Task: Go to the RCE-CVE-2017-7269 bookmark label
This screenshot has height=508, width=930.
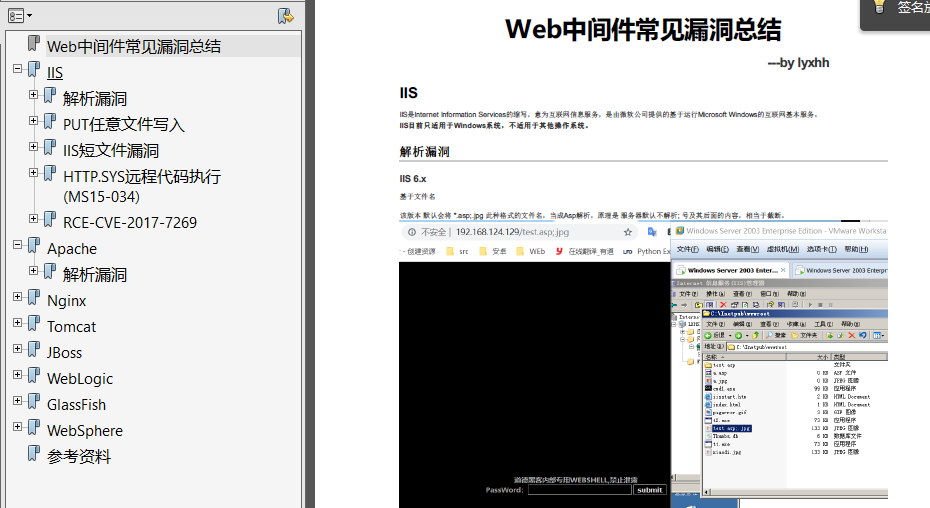Action: pyautogui.click(x=130, y=223)
